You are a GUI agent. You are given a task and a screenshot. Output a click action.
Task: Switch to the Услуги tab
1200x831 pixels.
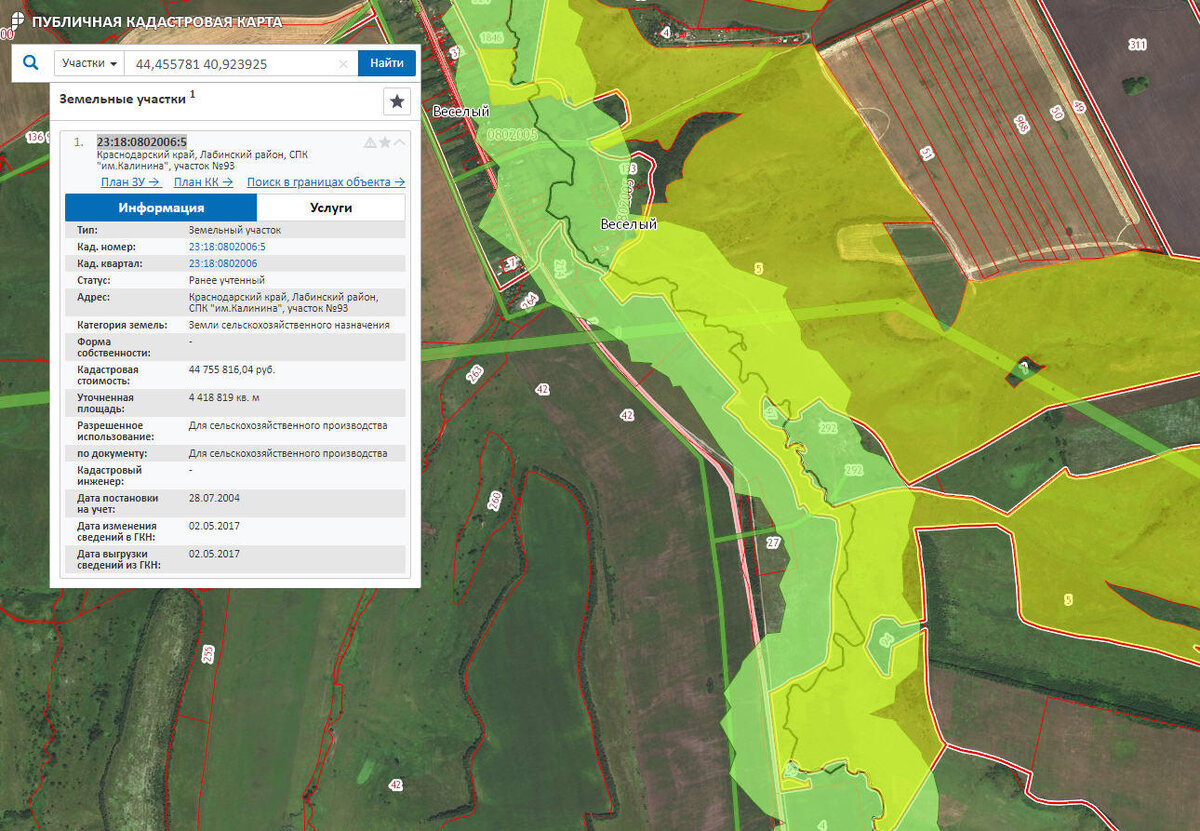(x=331, y=208)
